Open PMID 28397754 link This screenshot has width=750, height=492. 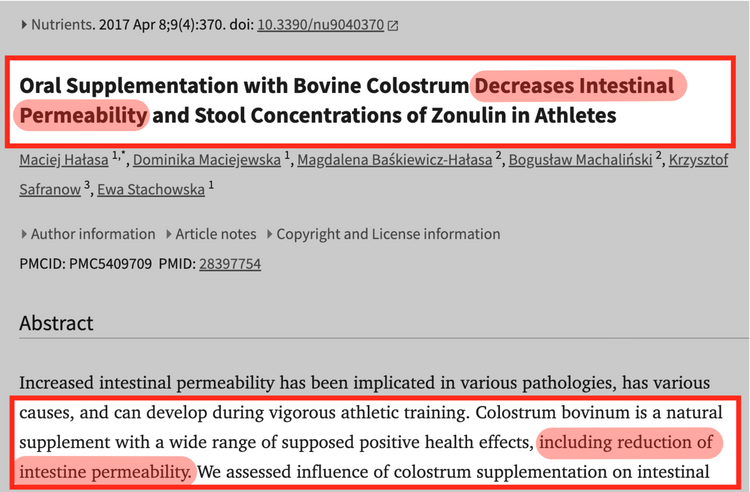(230, 264)
